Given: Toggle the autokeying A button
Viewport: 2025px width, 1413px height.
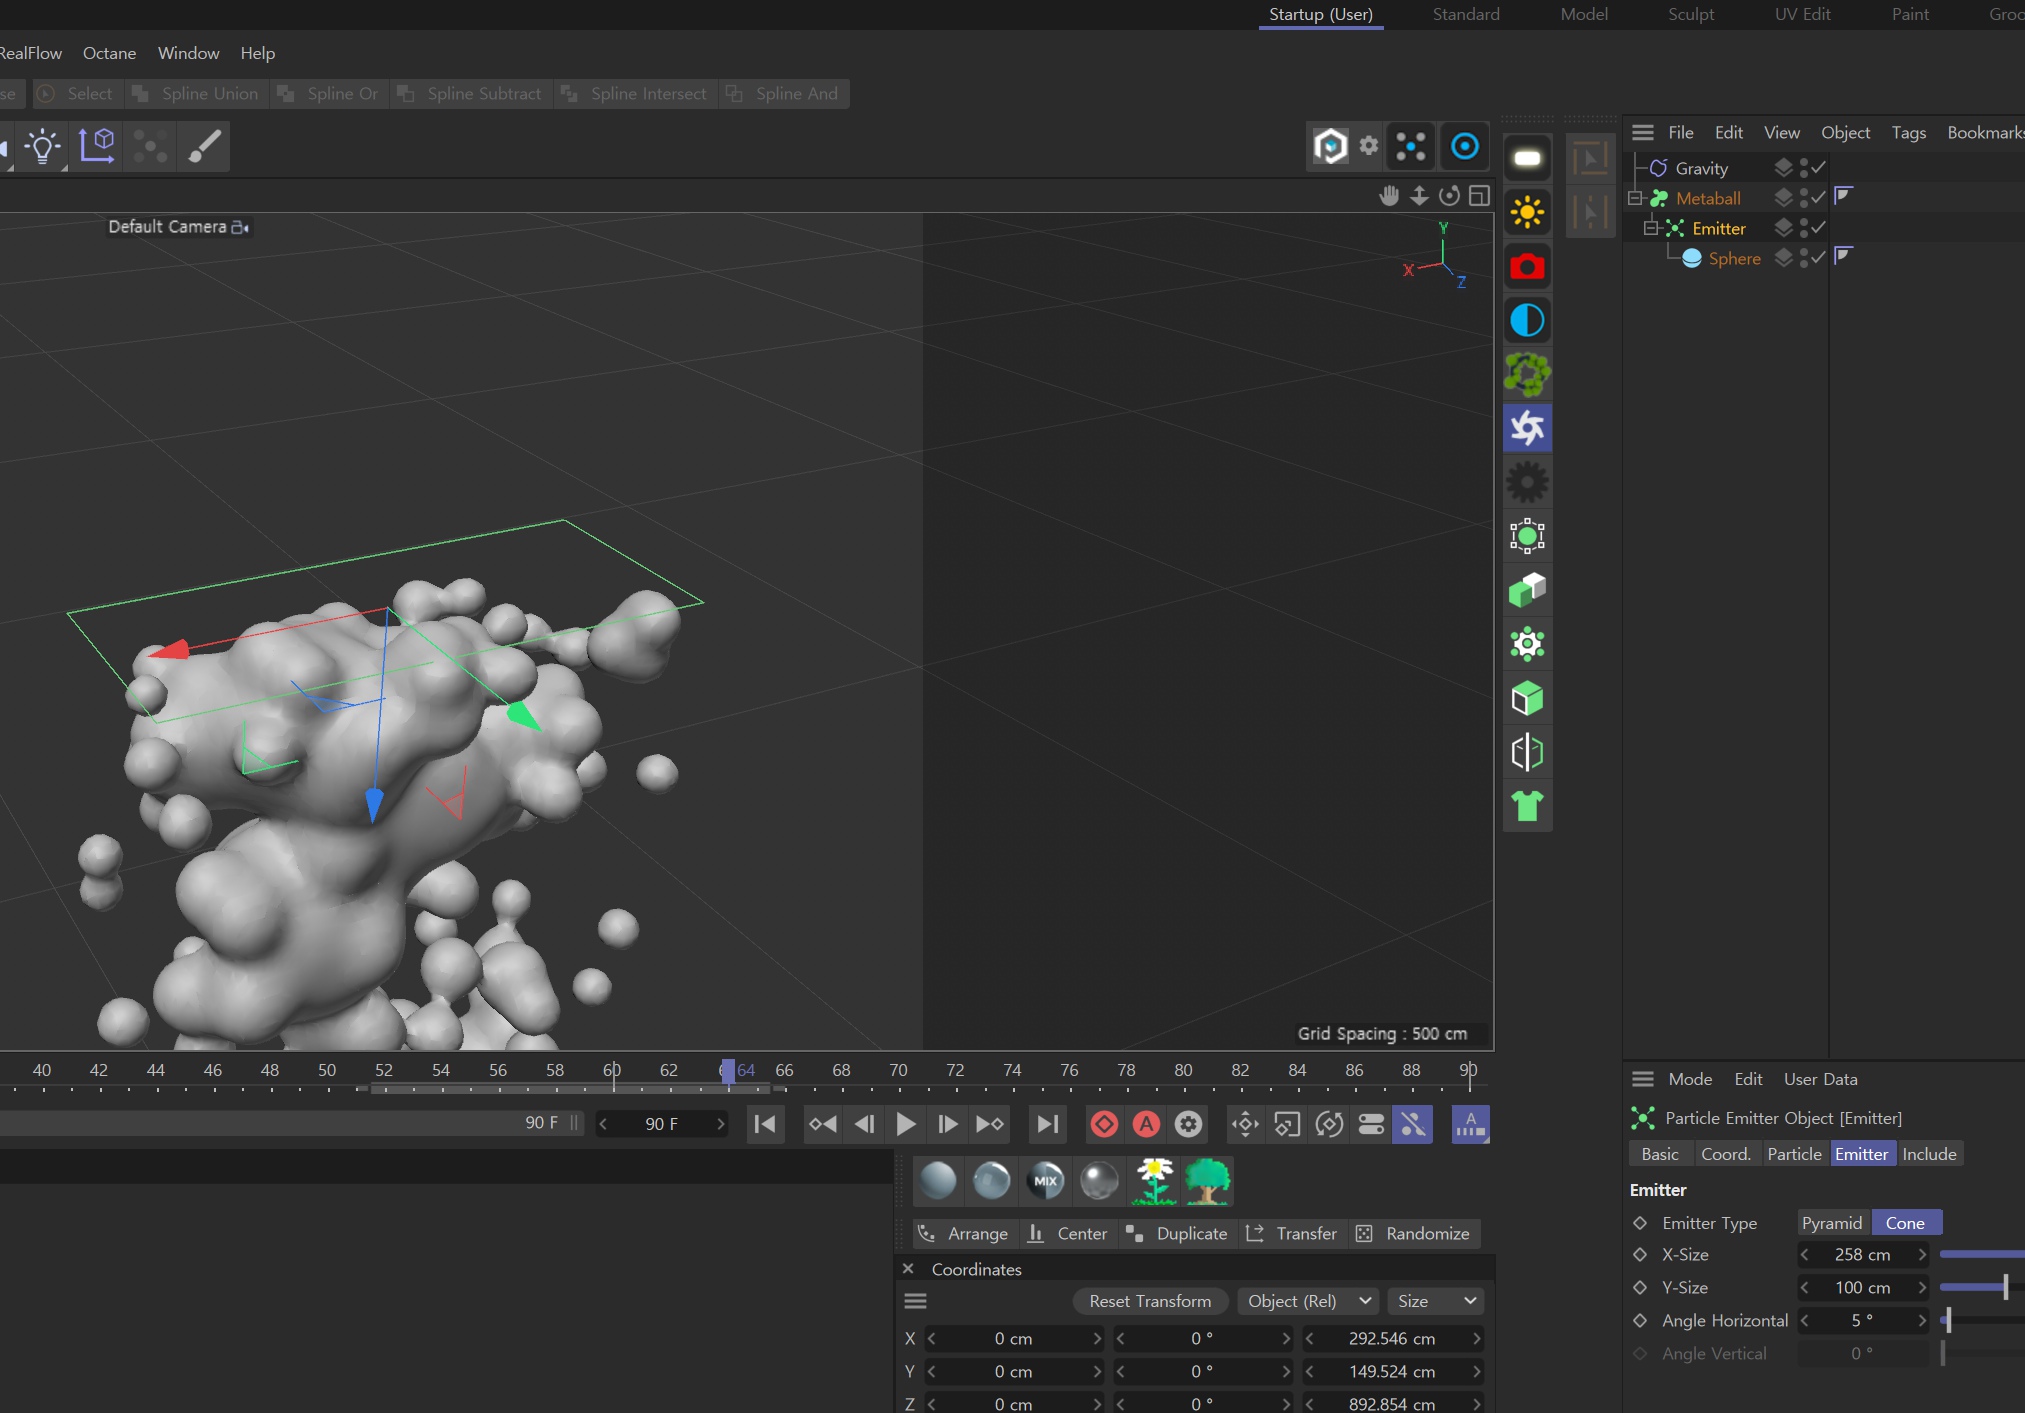Looking at the screenshot, I should 1146,1124.
